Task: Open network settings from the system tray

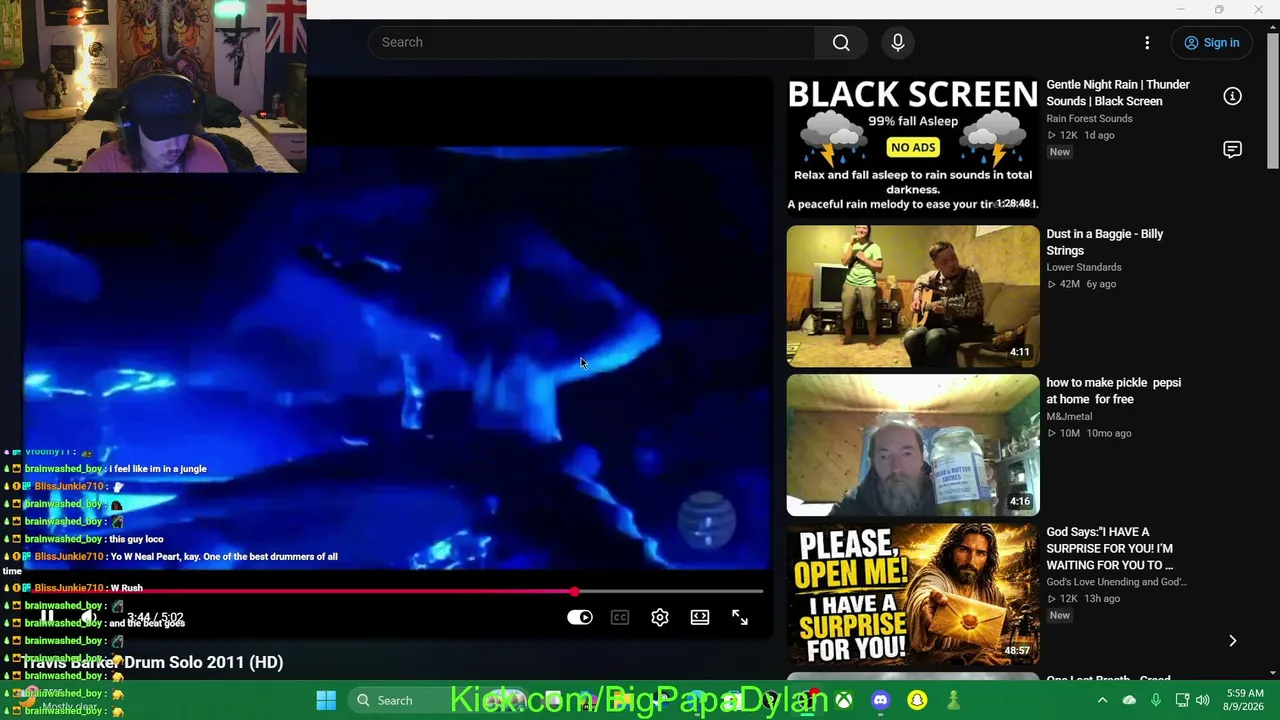Action: tap(1182, 700)
